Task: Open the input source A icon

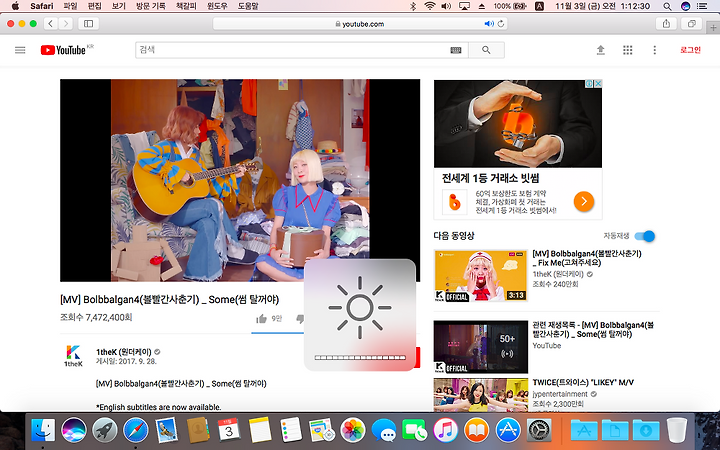Action: point(540,6)
